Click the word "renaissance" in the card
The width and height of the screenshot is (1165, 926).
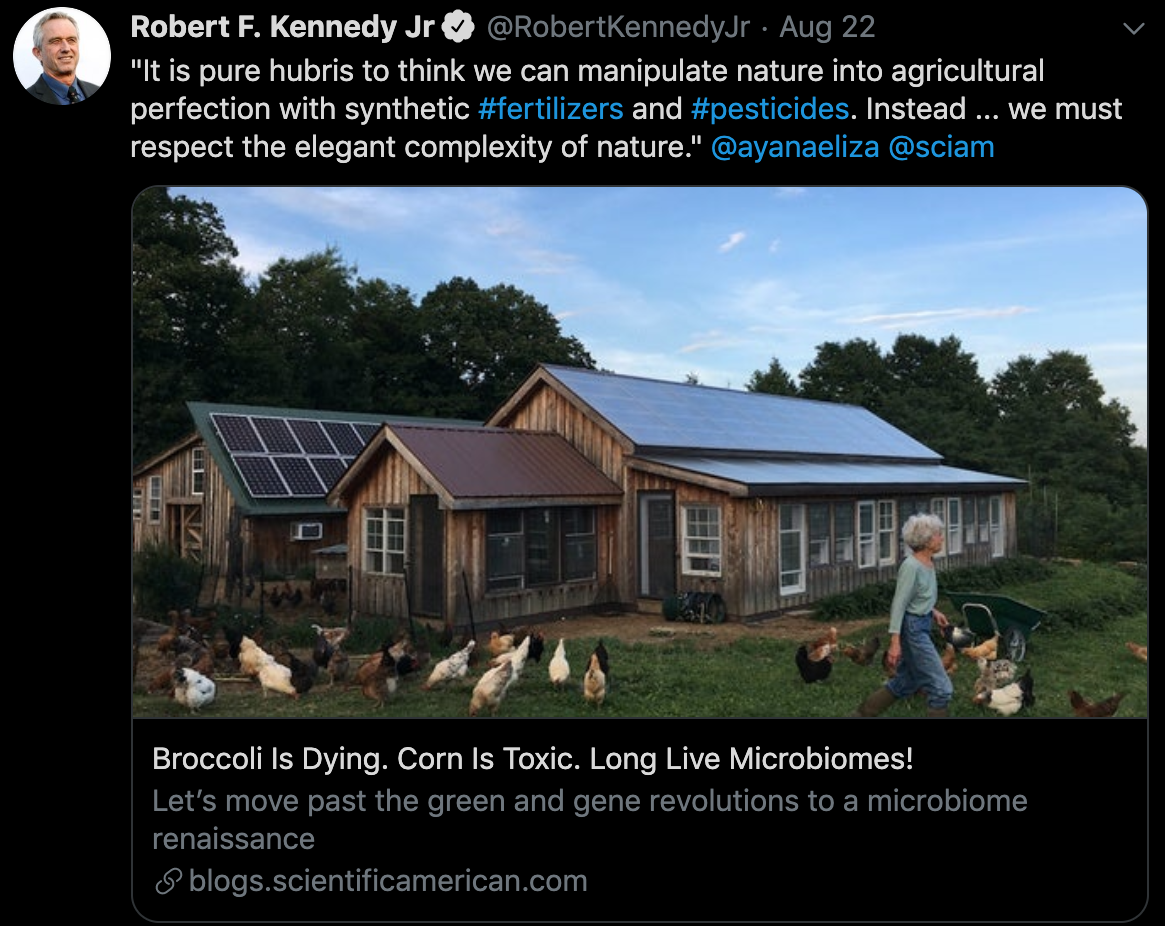point(233,838)
